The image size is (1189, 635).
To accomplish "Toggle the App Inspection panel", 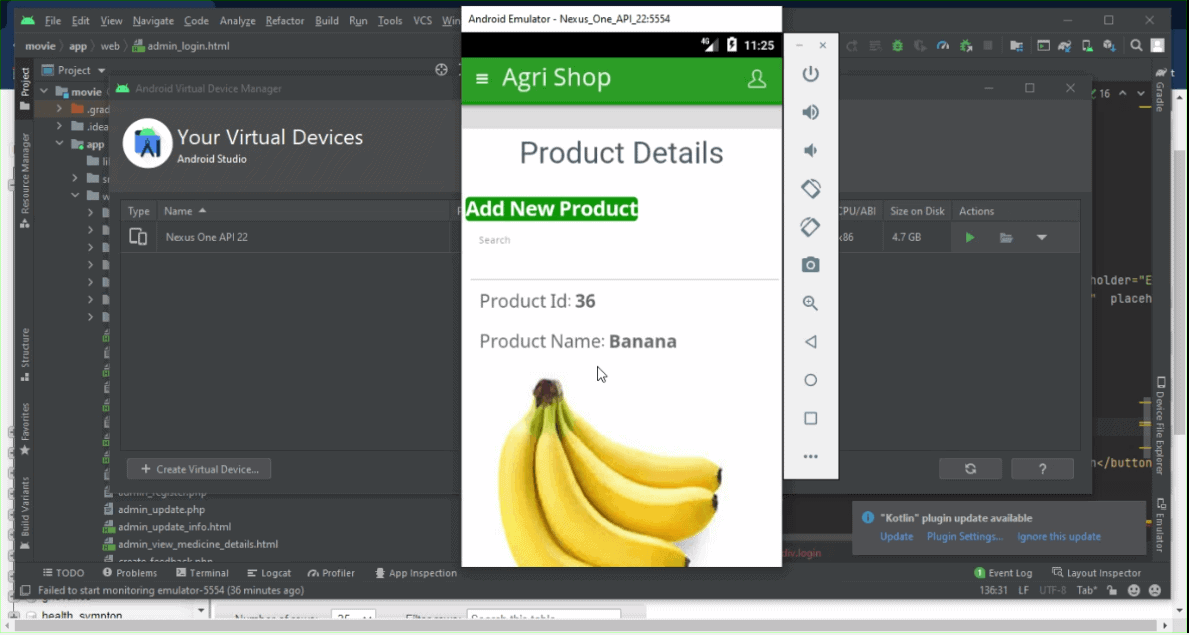I will [416, 573].
